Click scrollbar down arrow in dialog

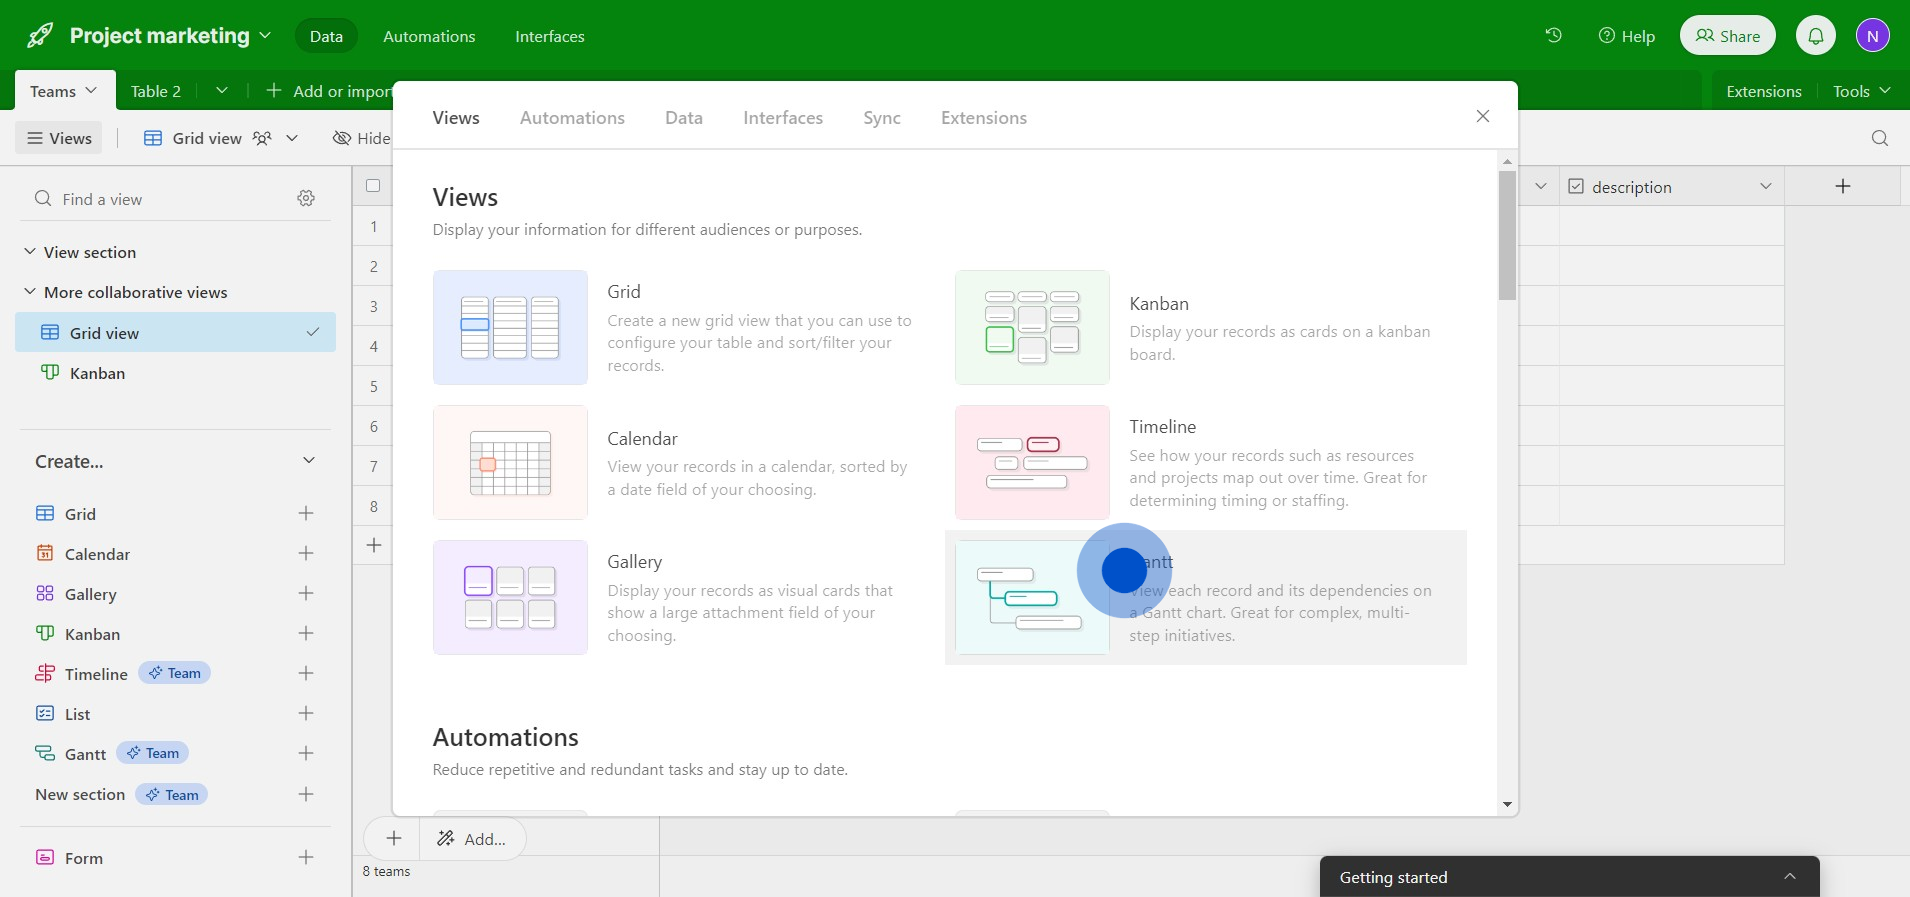[x=1507, y=804]
